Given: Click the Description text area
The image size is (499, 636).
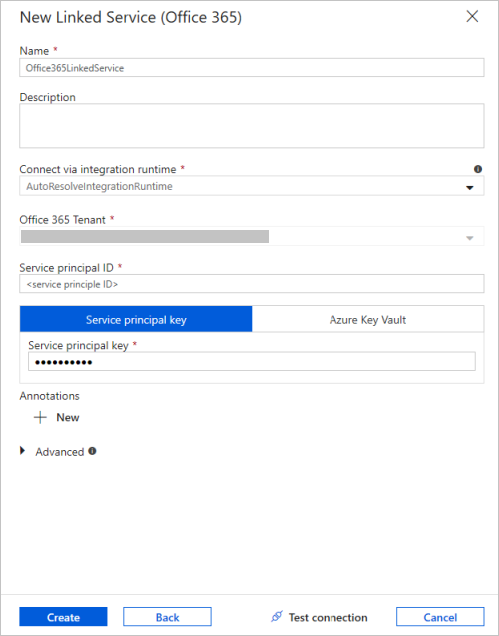Looking at the screenshot, I should pos(252,126).
